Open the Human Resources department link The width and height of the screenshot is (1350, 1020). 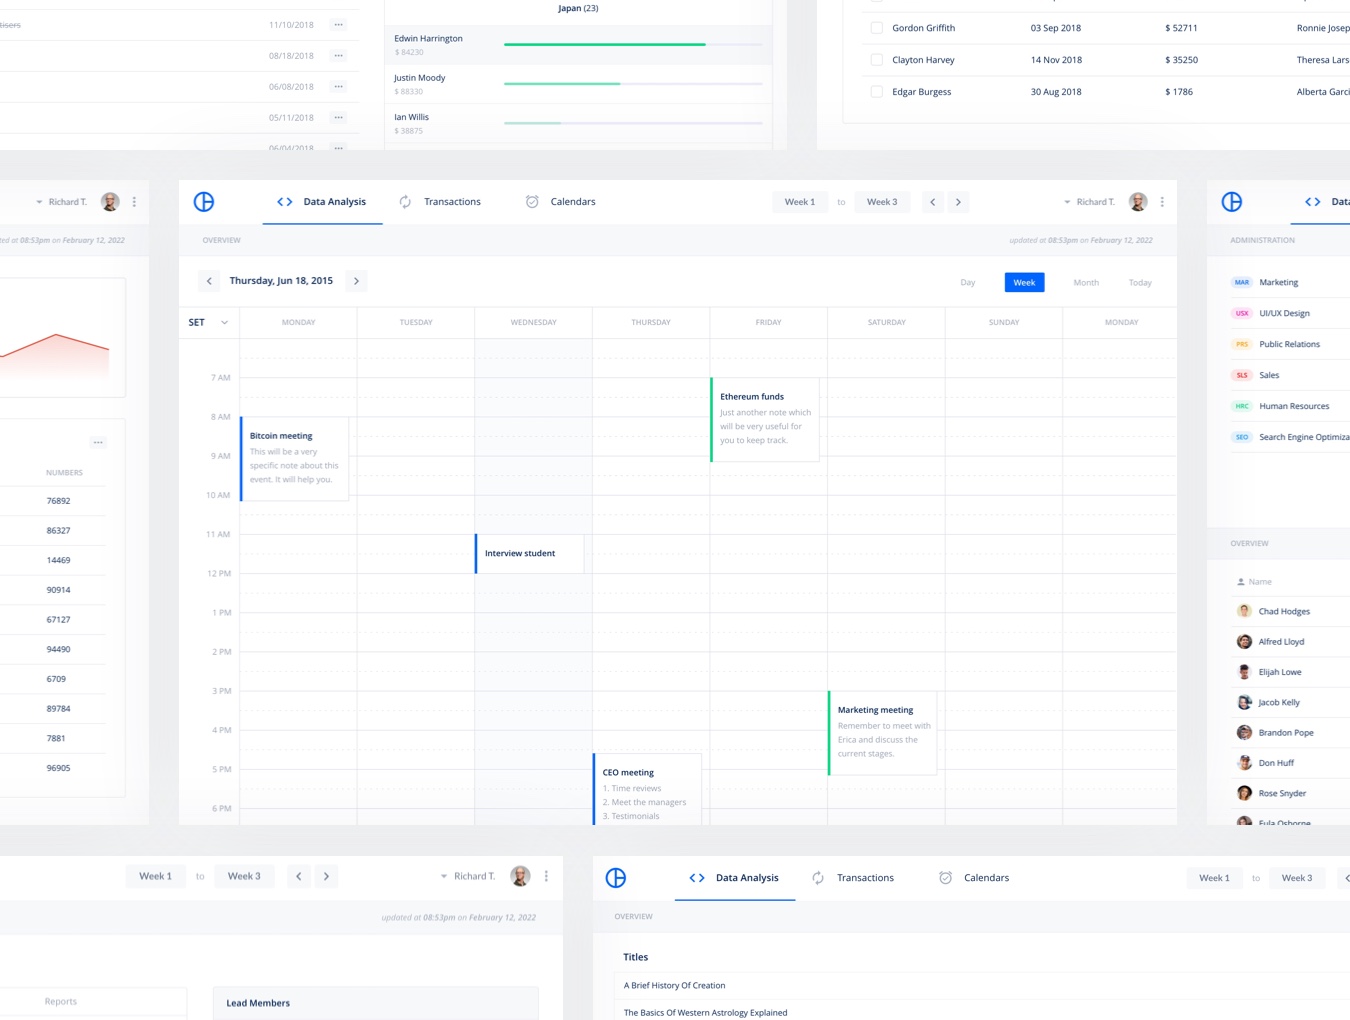[1294, 407]
